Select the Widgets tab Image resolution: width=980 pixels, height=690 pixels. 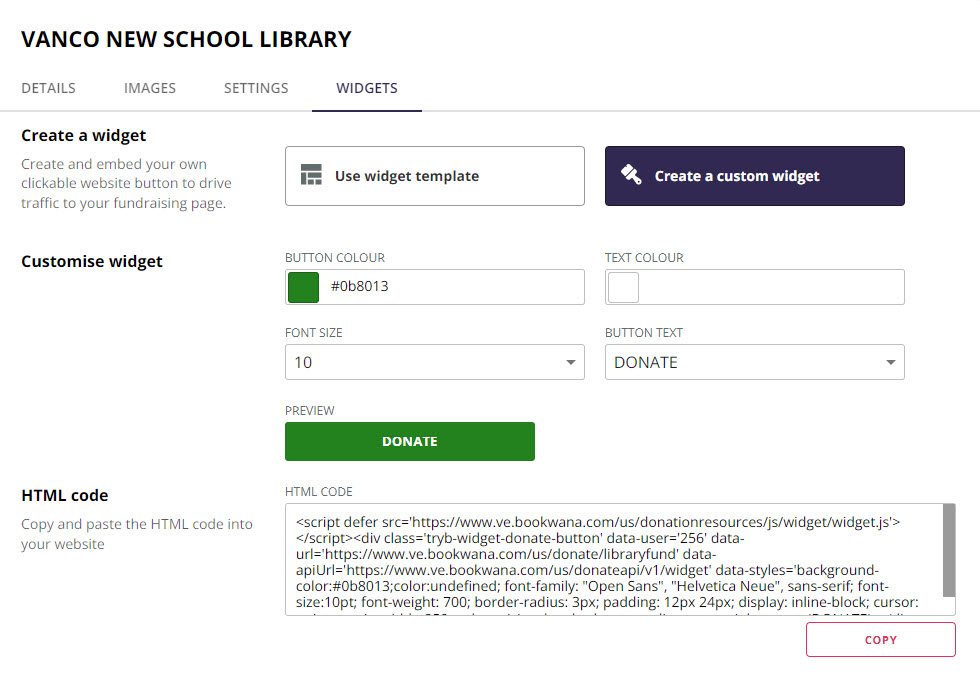[x=367, y=88]
